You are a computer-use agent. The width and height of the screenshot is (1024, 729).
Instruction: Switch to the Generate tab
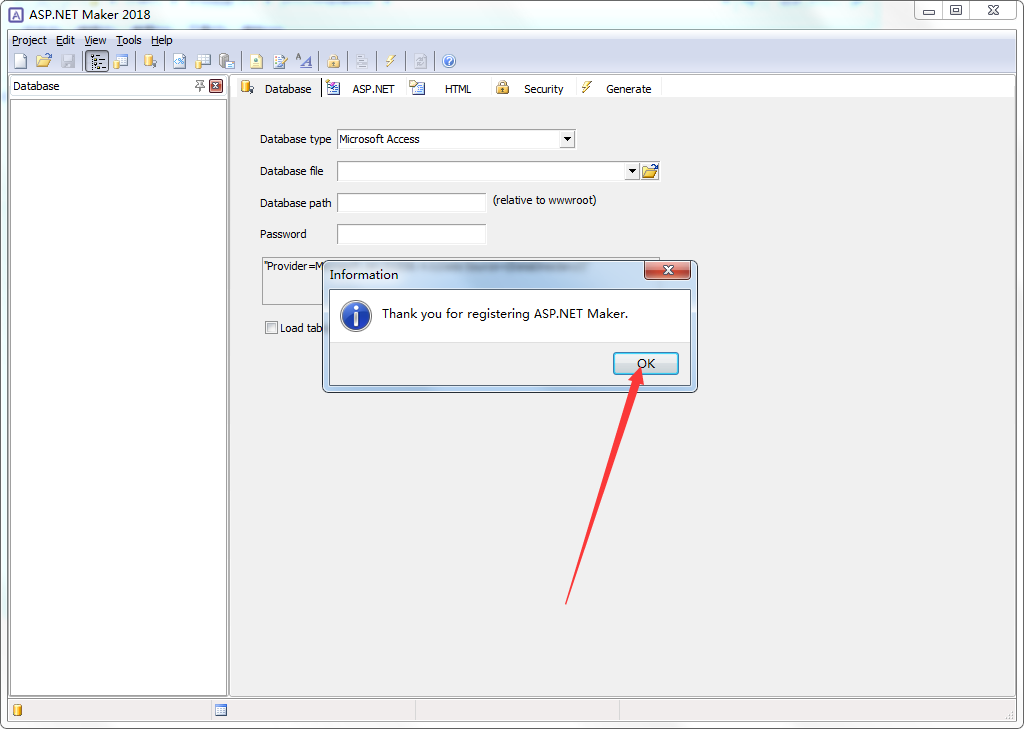click(616, 88)
